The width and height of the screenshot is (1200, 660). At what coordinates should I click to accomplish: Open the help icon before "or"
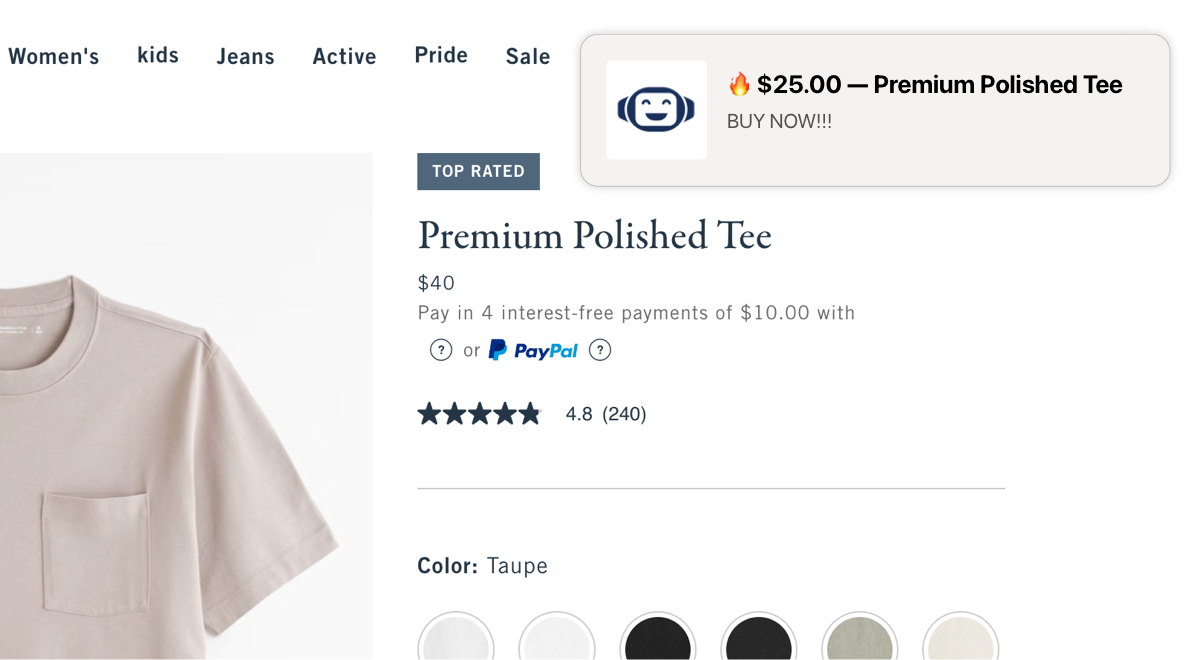pyautogui.click(x=441, y=350)
